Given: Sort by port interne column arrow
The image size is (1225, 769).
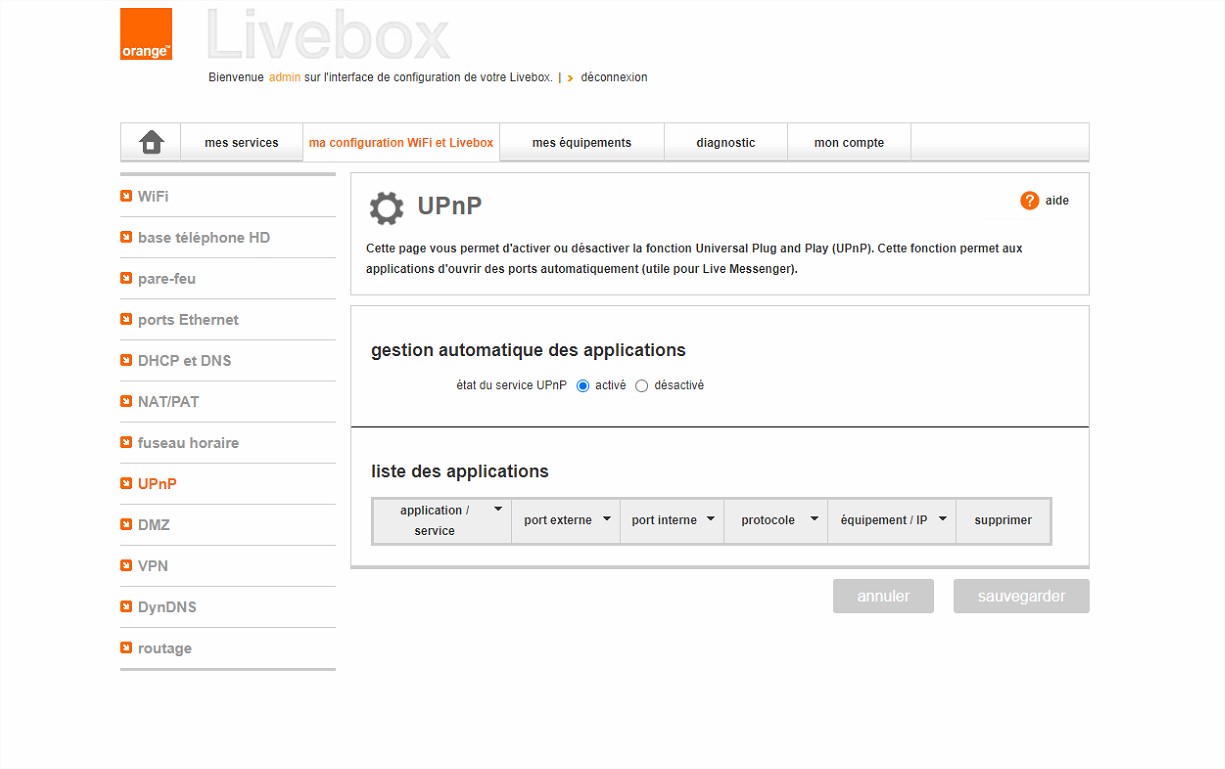Looking at the screenshot, I should click(710, 519).
